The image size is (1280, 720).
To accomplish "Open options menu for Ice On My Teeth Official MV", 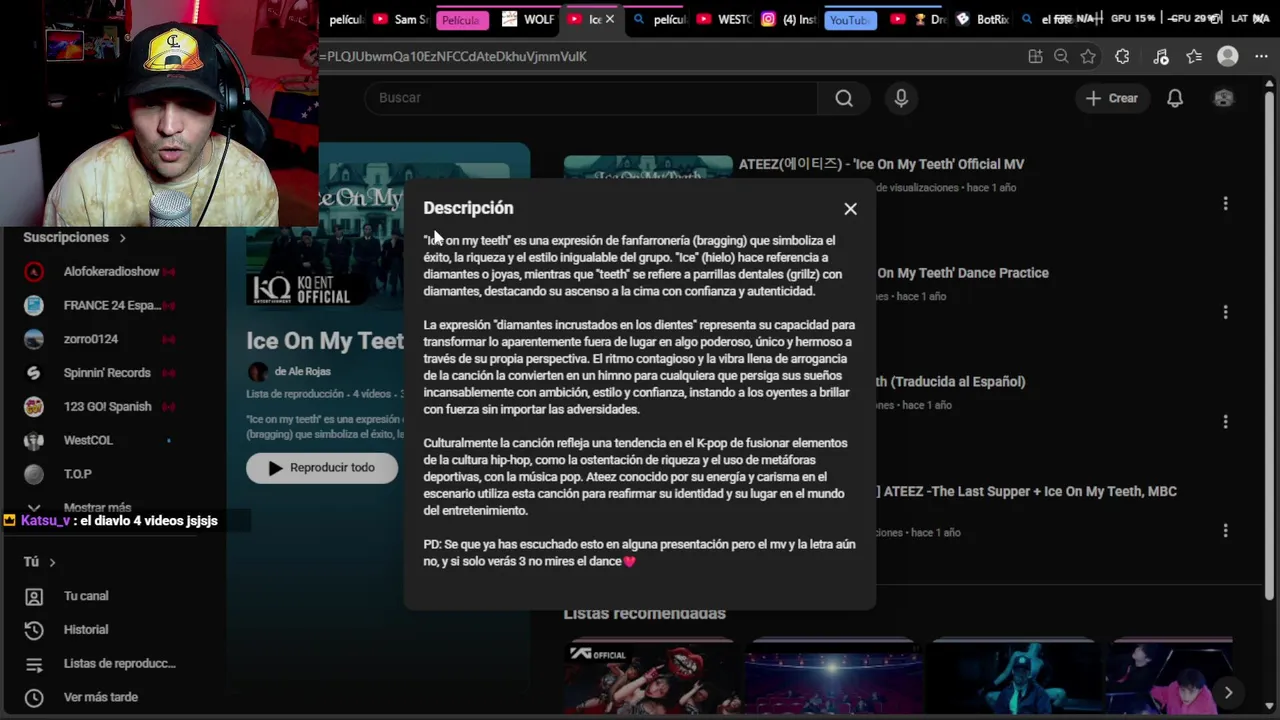I will [x=1225, y=204].
